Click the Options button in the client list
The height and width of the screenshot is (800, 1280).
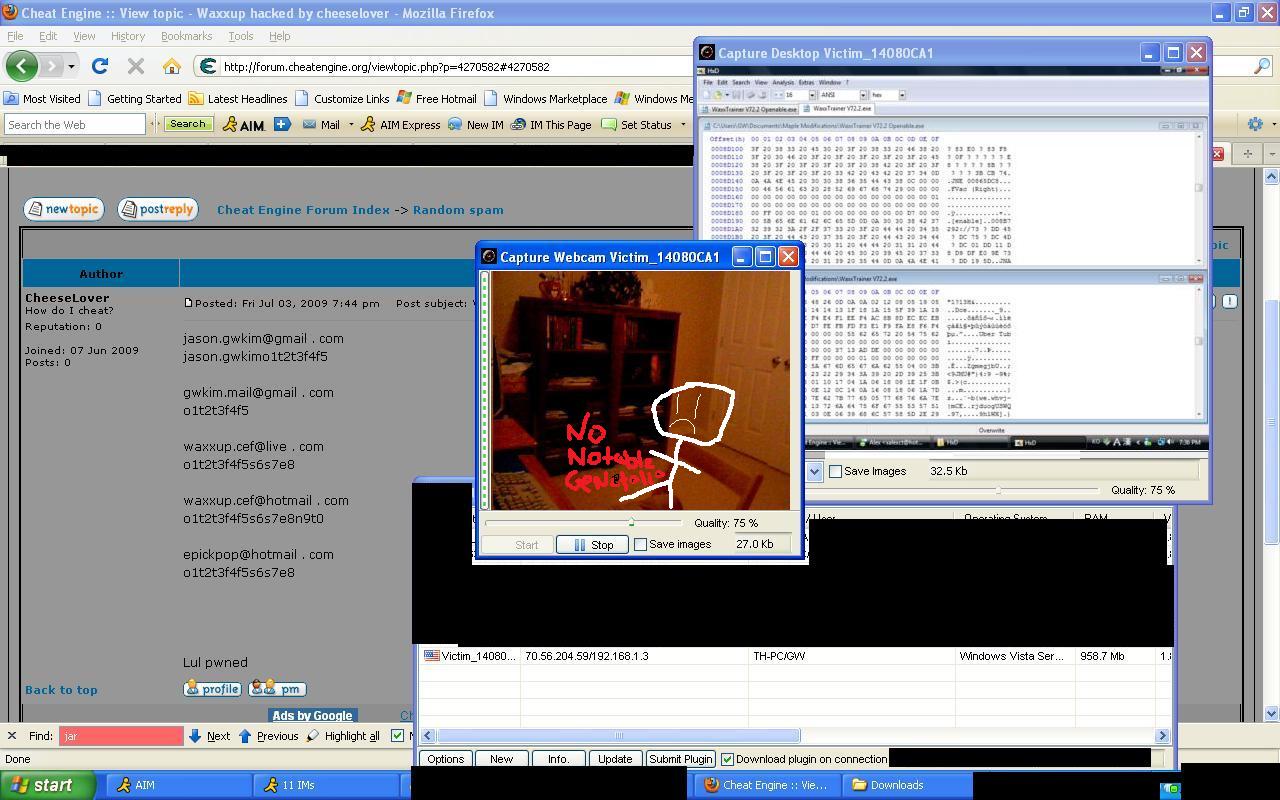[x=445, y=759]
